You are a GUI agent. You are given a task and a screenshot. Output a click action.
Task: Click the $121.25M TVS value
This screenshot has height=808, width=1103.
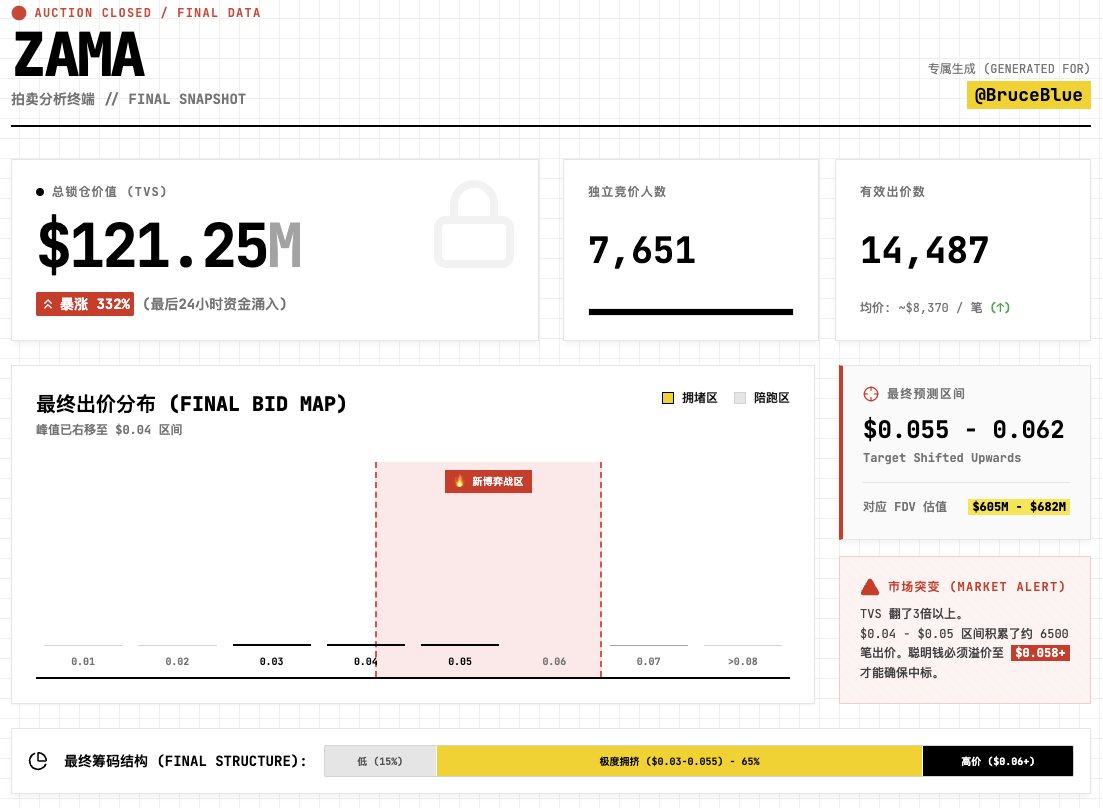pyautogui.click(x=170, y=245)
